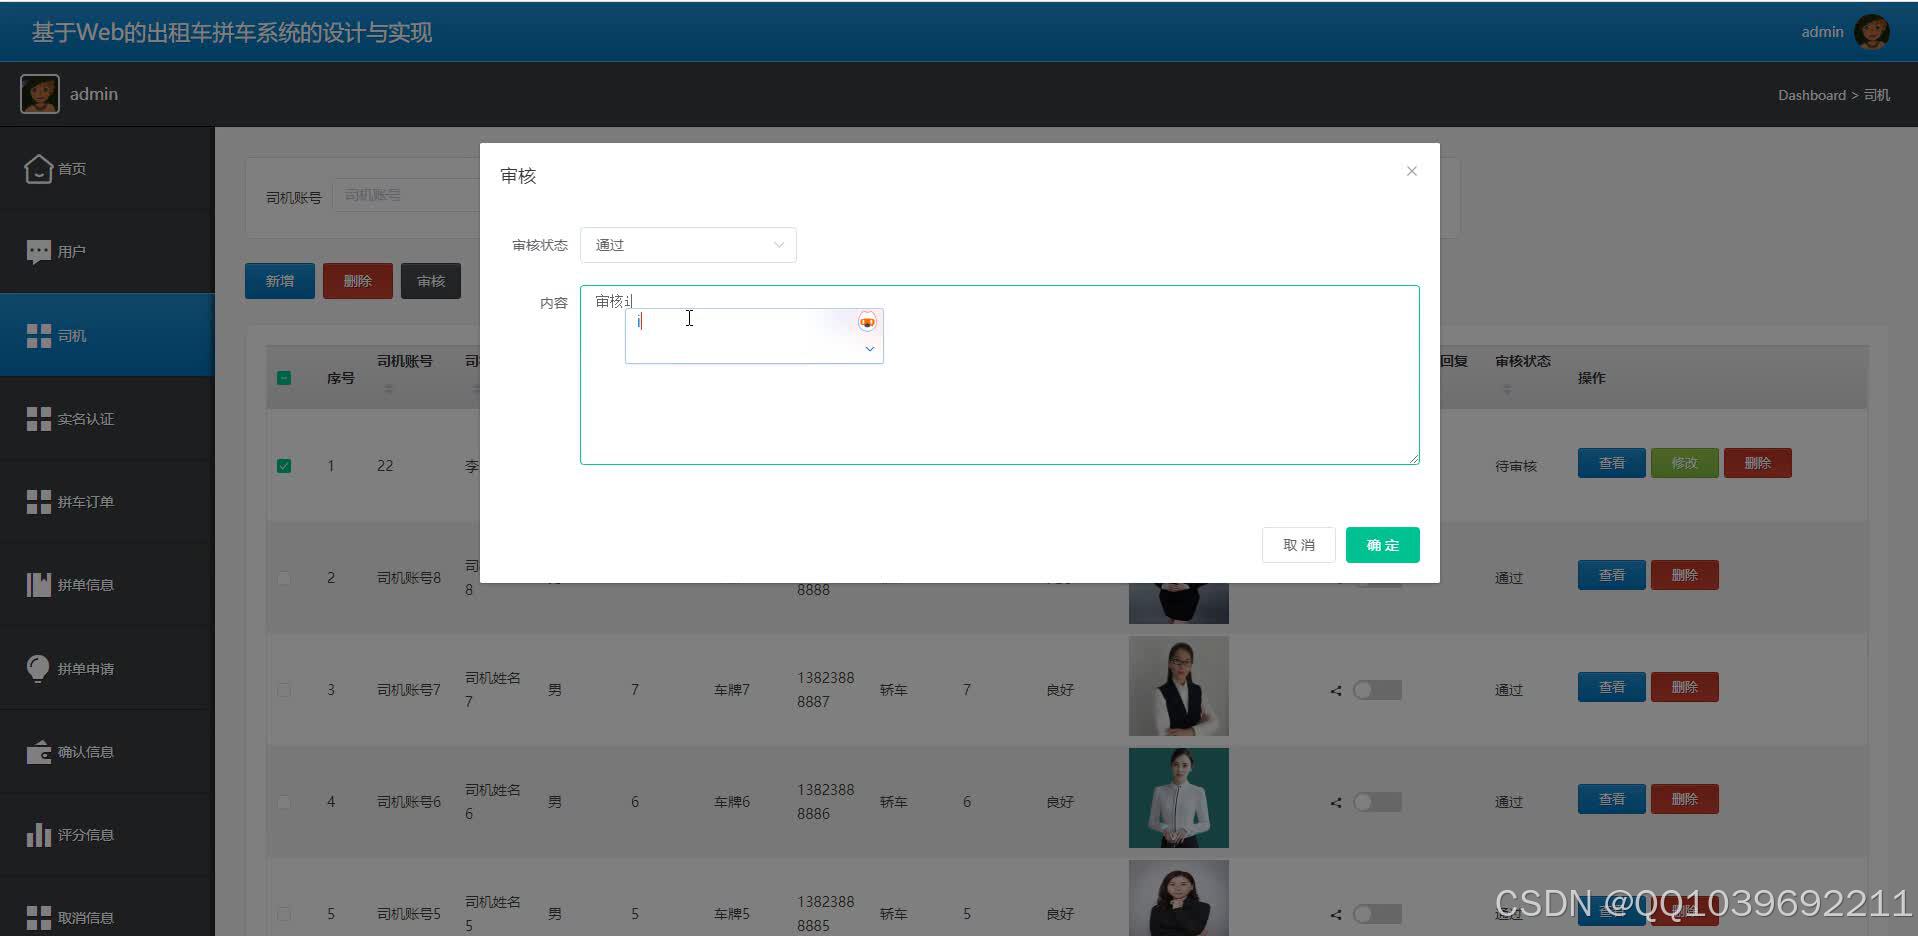Click the 待审核 status text in row 1

[x=1516, y=466]
